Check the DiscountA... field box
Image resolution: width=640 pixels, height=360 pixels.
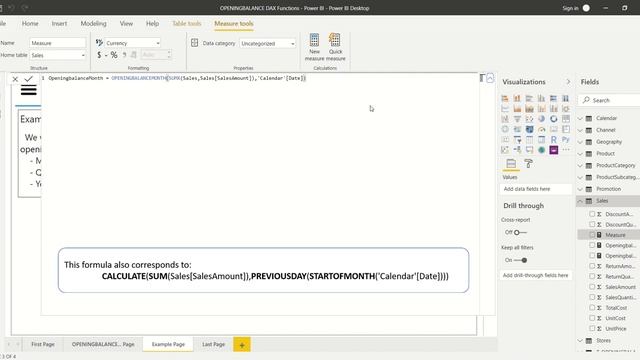592,214
